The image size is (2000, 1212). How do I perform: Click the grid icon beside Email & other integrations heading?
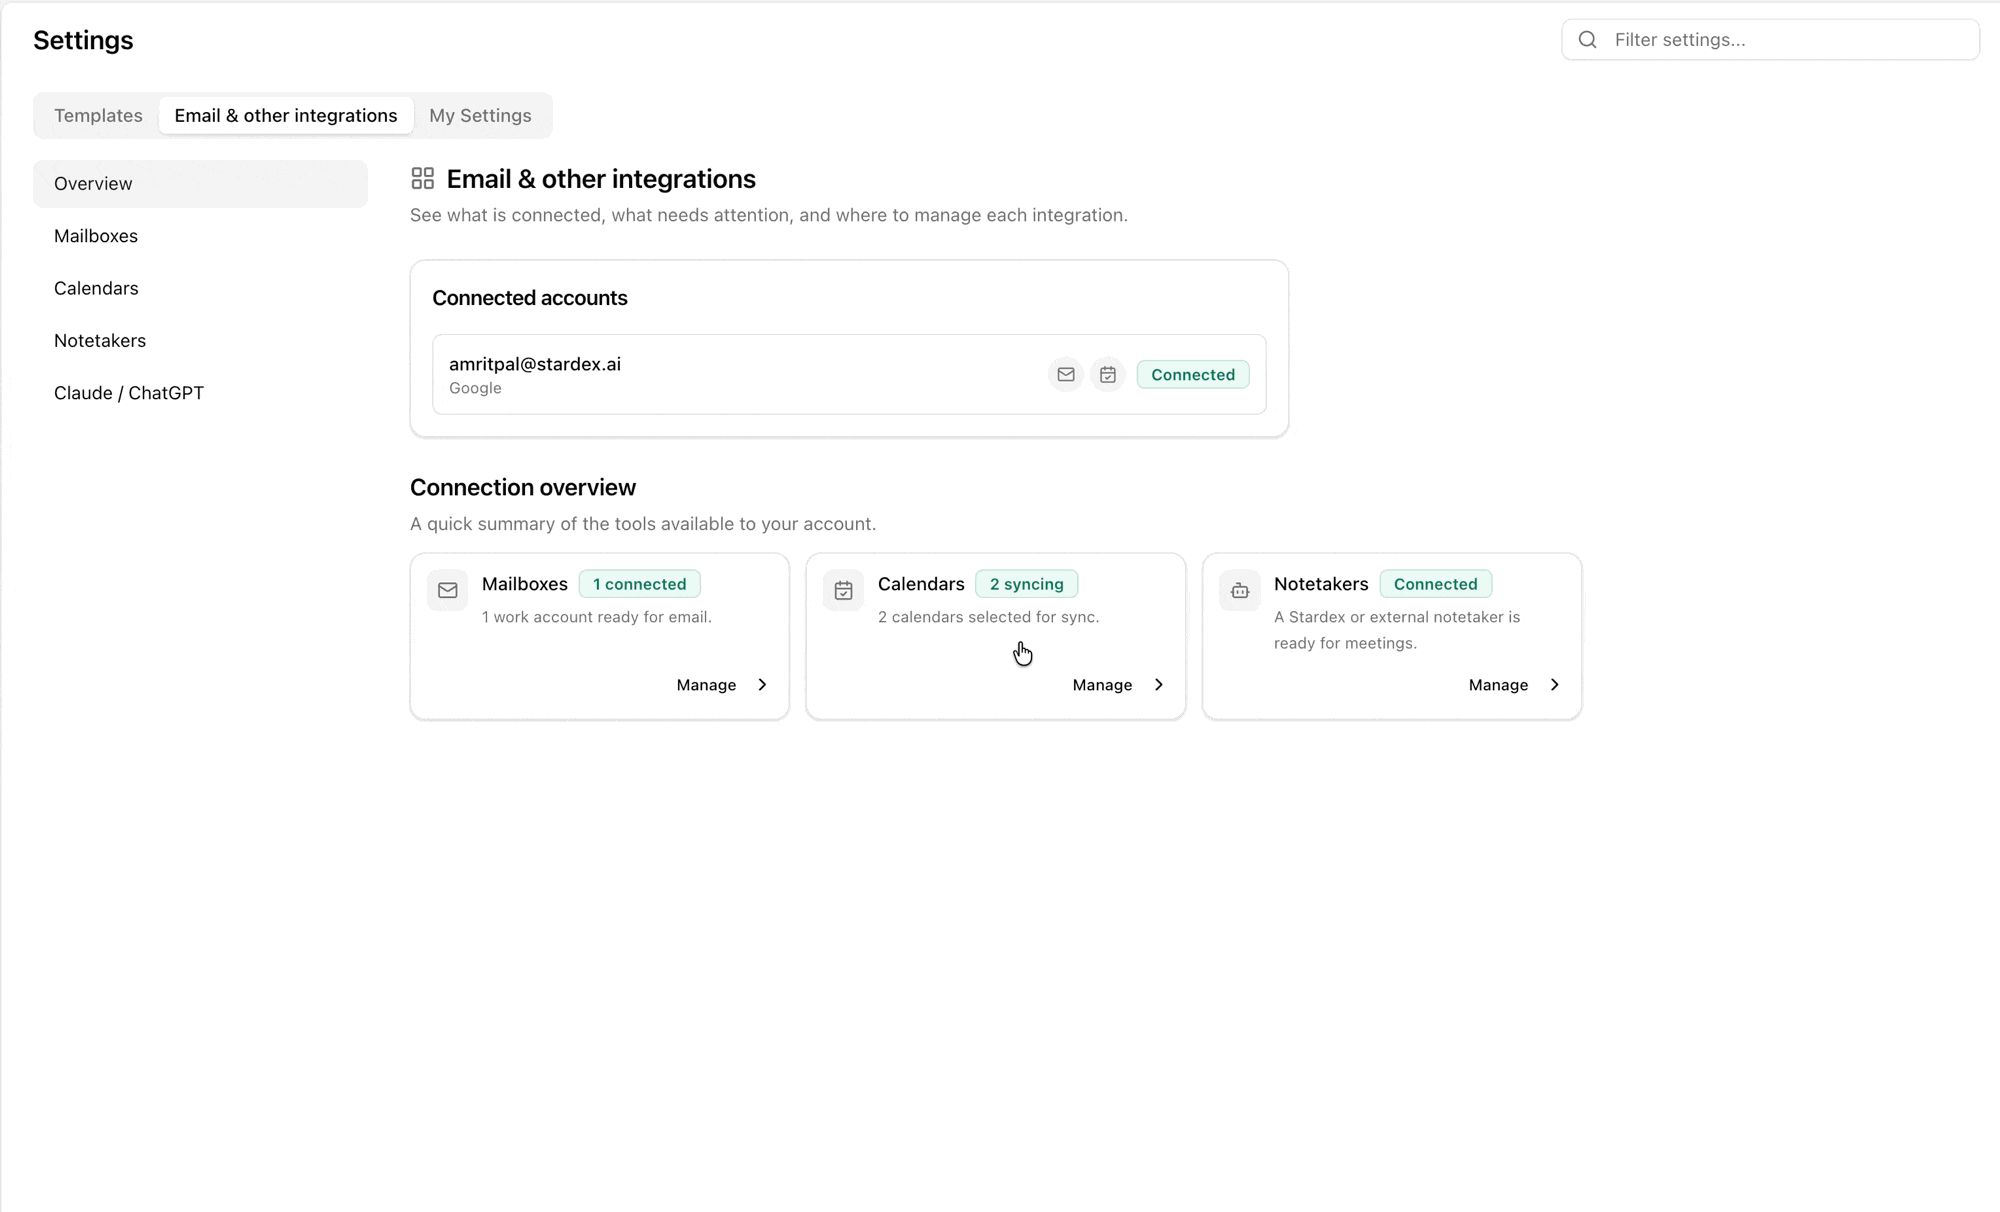pos(423,179)
